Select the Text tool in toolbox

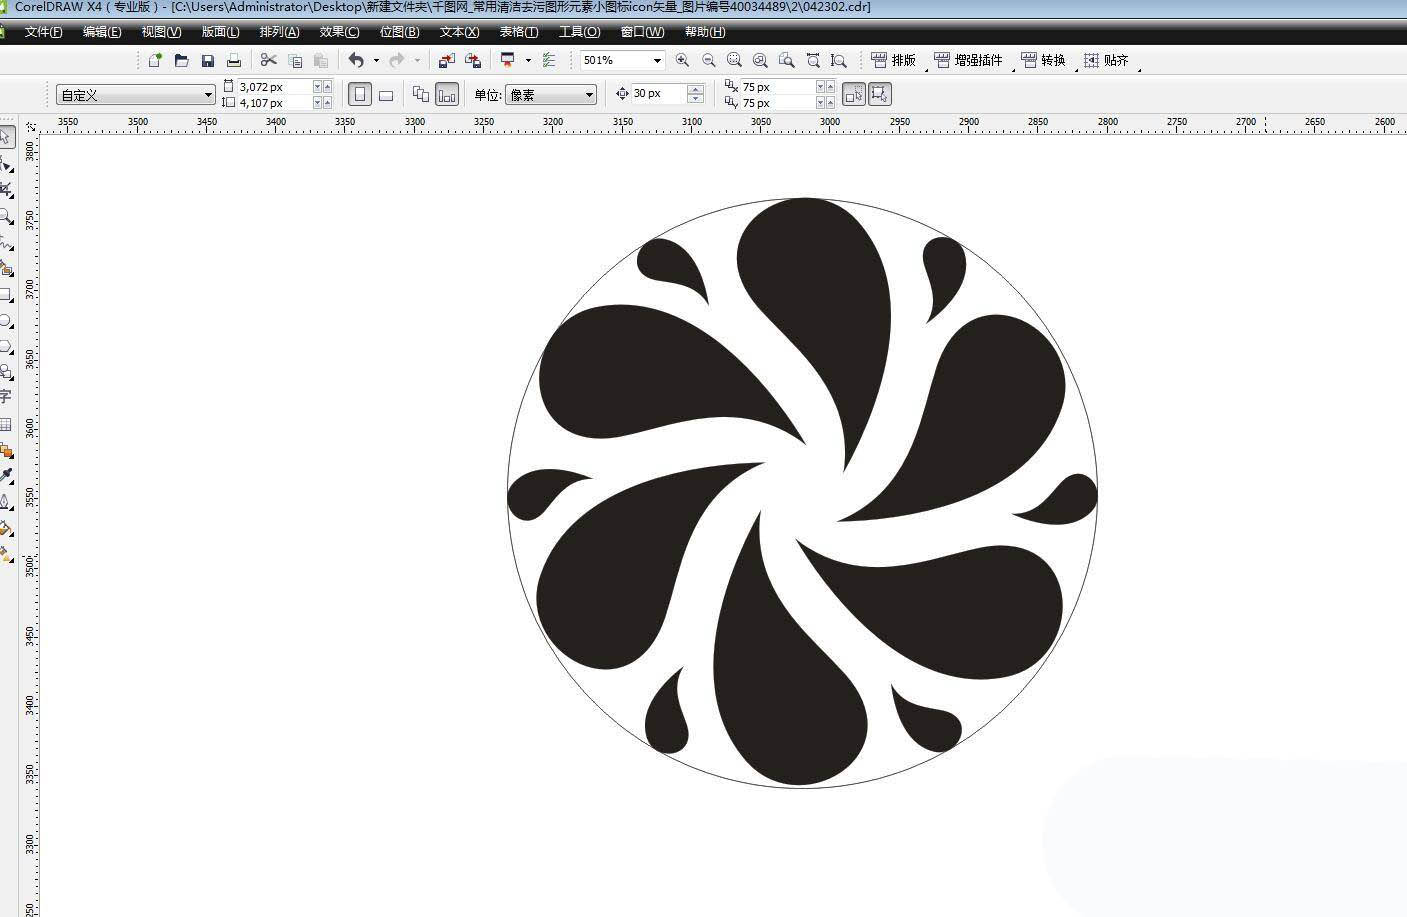(x=6, y=397)
